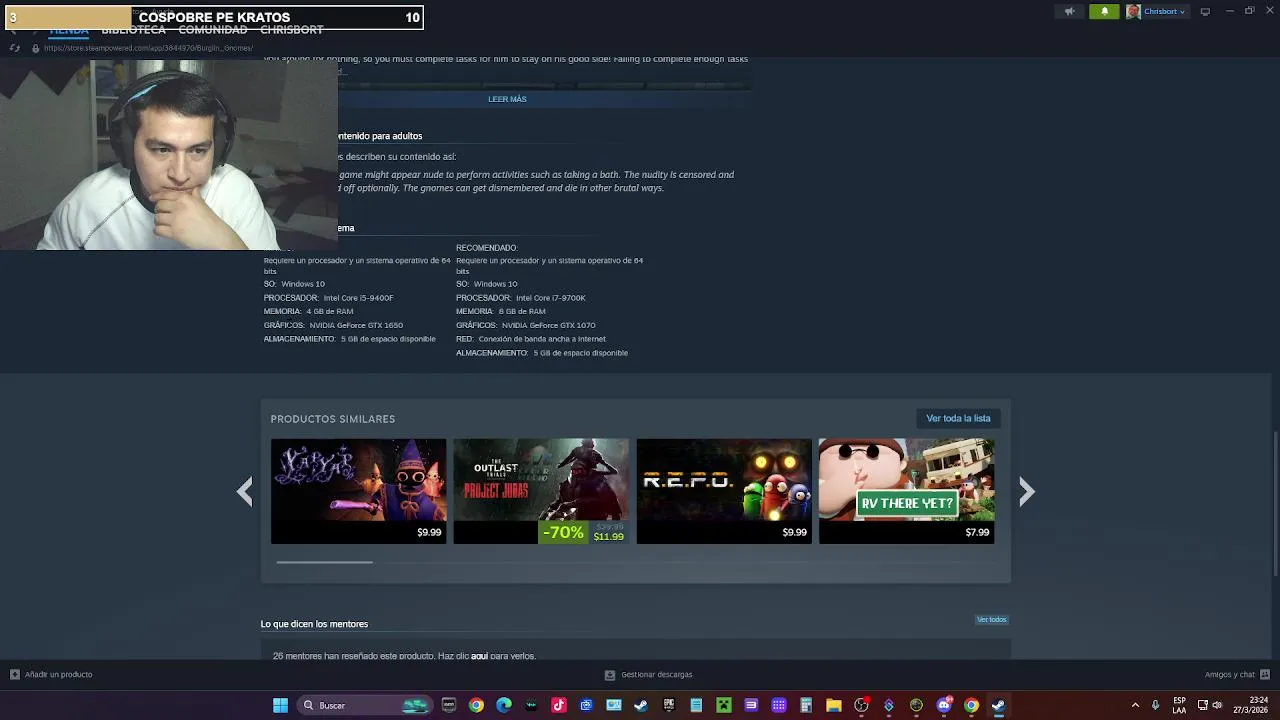Show previous similar products with left arrow
This screenshot has width=1280, height=720.
point(245,491)
